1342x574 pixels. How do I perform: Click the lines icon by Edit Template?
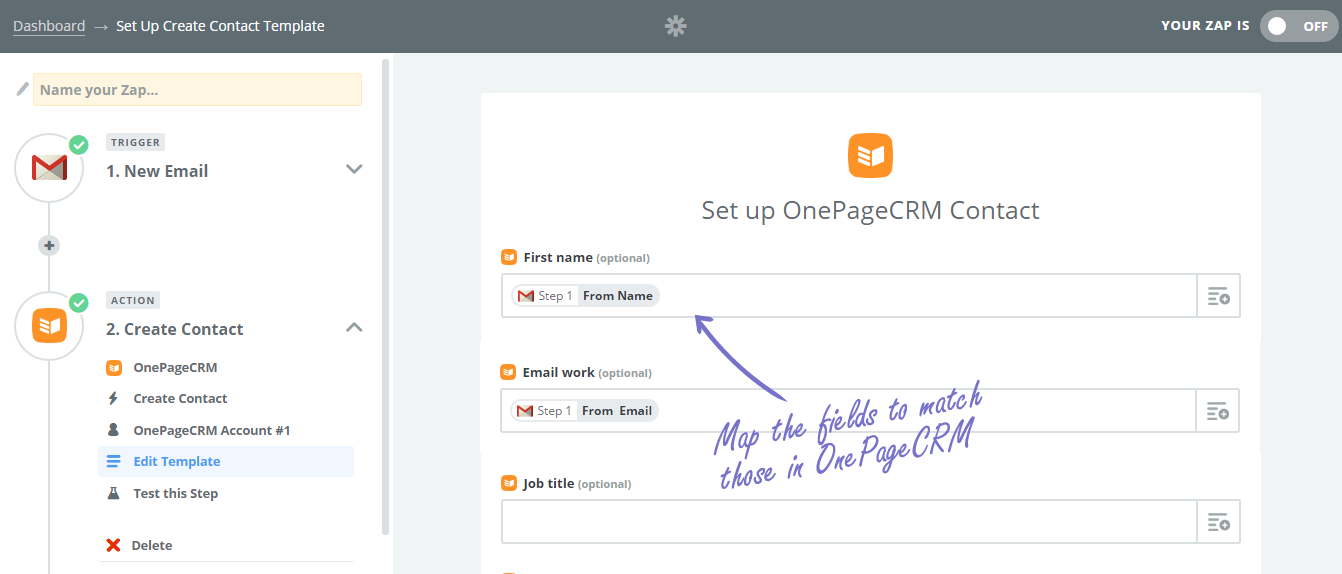pyautogui.click(x=113, y=461)
